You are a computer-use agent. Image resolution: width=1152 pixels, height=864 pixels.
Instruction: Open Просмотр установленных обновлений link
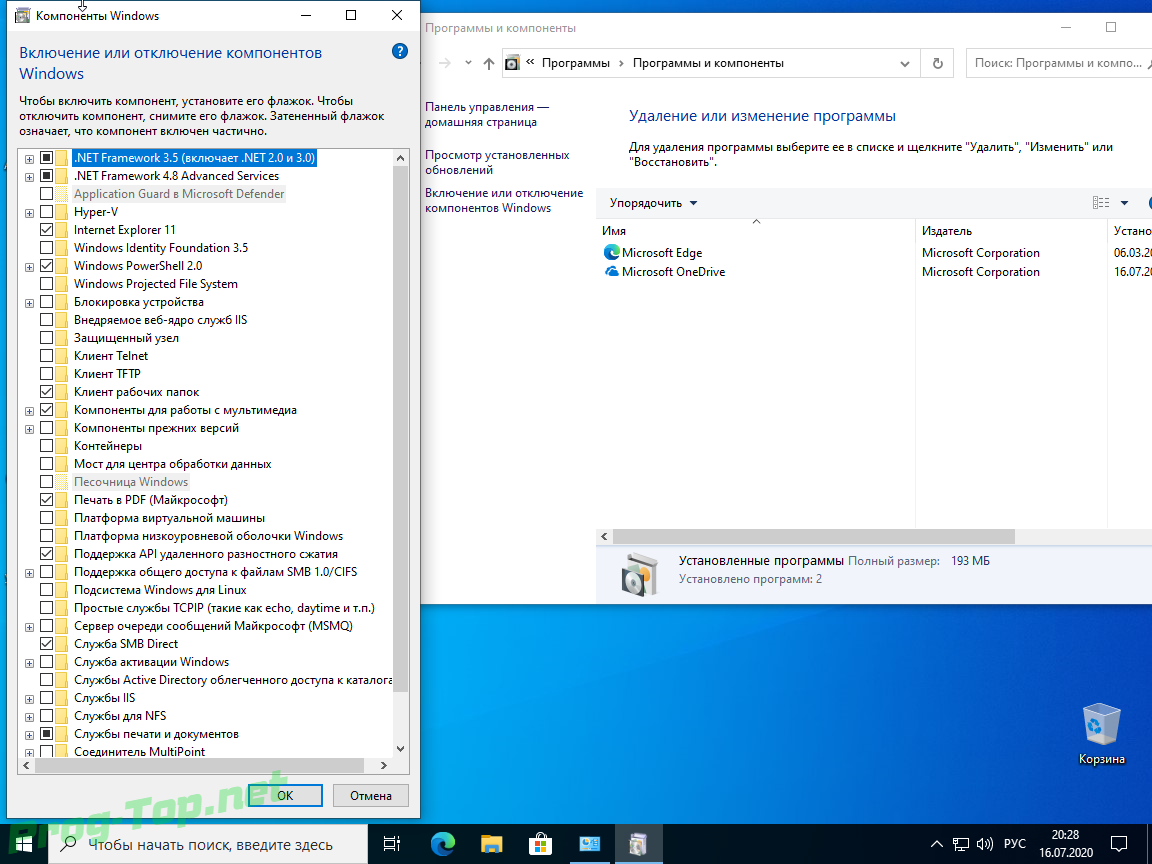(x=497, y=162)
